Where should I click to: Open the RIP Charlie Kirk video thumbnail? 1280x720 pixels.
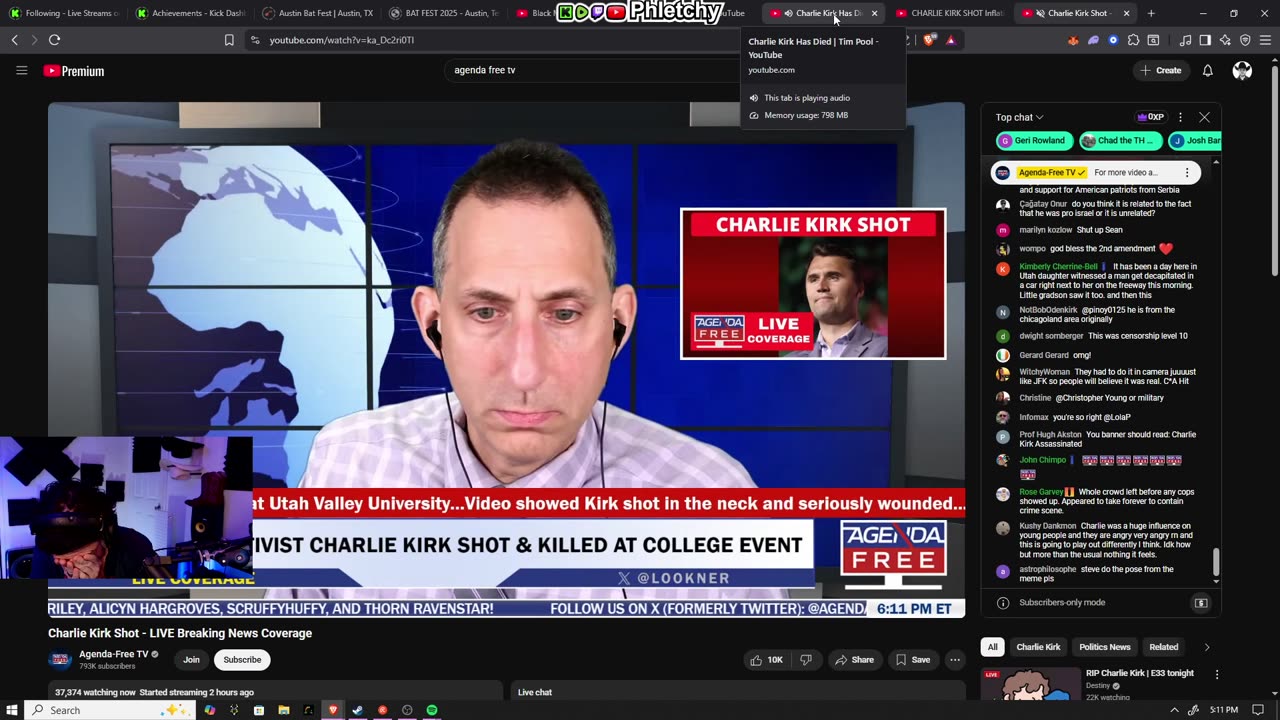pos(1030,684)
